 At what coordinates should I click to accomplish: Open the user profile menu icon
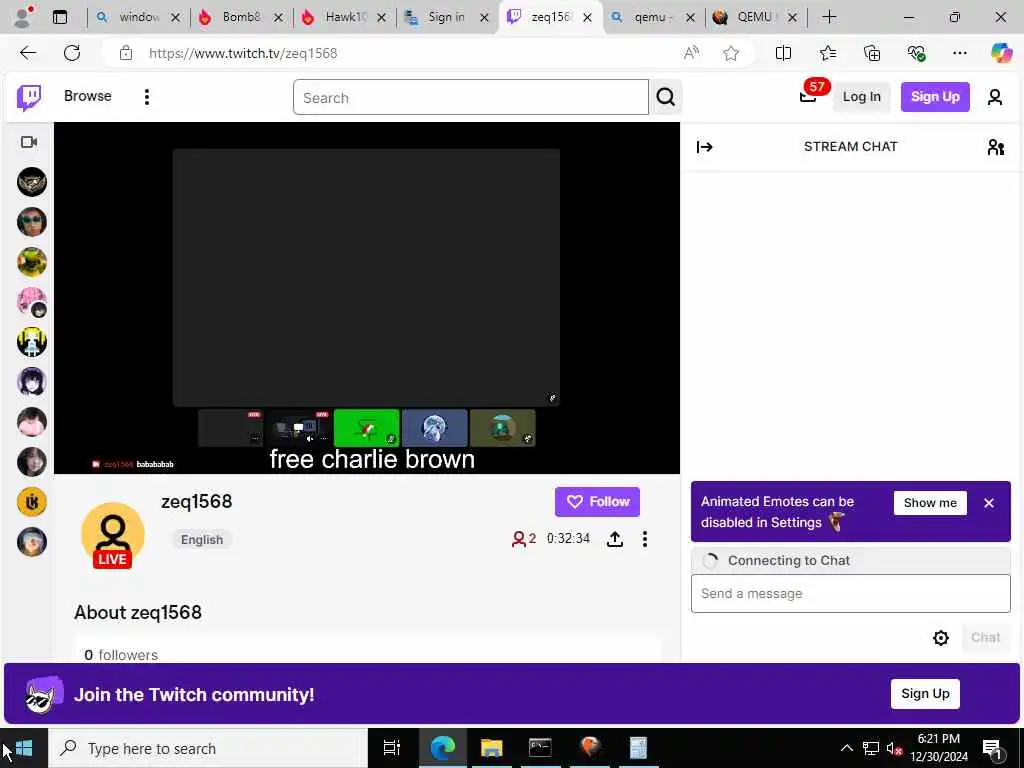click(995, 97)
